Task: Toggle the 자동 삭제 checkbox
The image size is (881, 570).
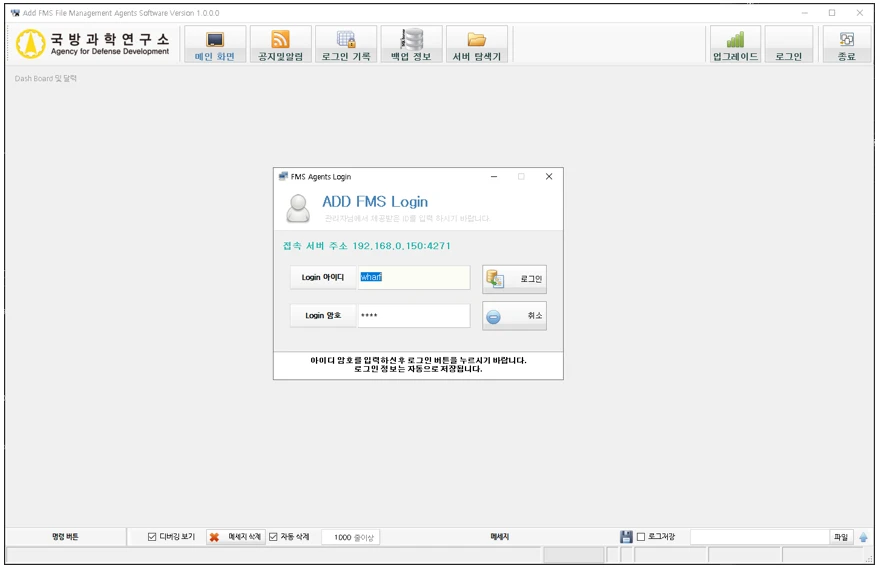Action: (x=273, y=537)
